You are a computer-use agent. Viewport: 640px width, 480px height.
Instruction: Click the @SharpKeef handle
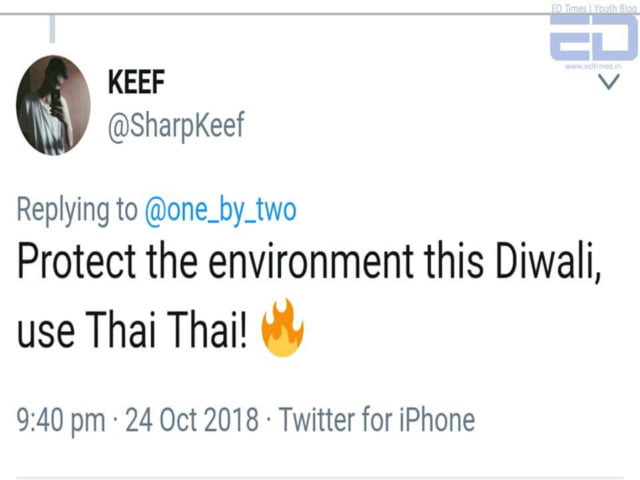point(175,128)
